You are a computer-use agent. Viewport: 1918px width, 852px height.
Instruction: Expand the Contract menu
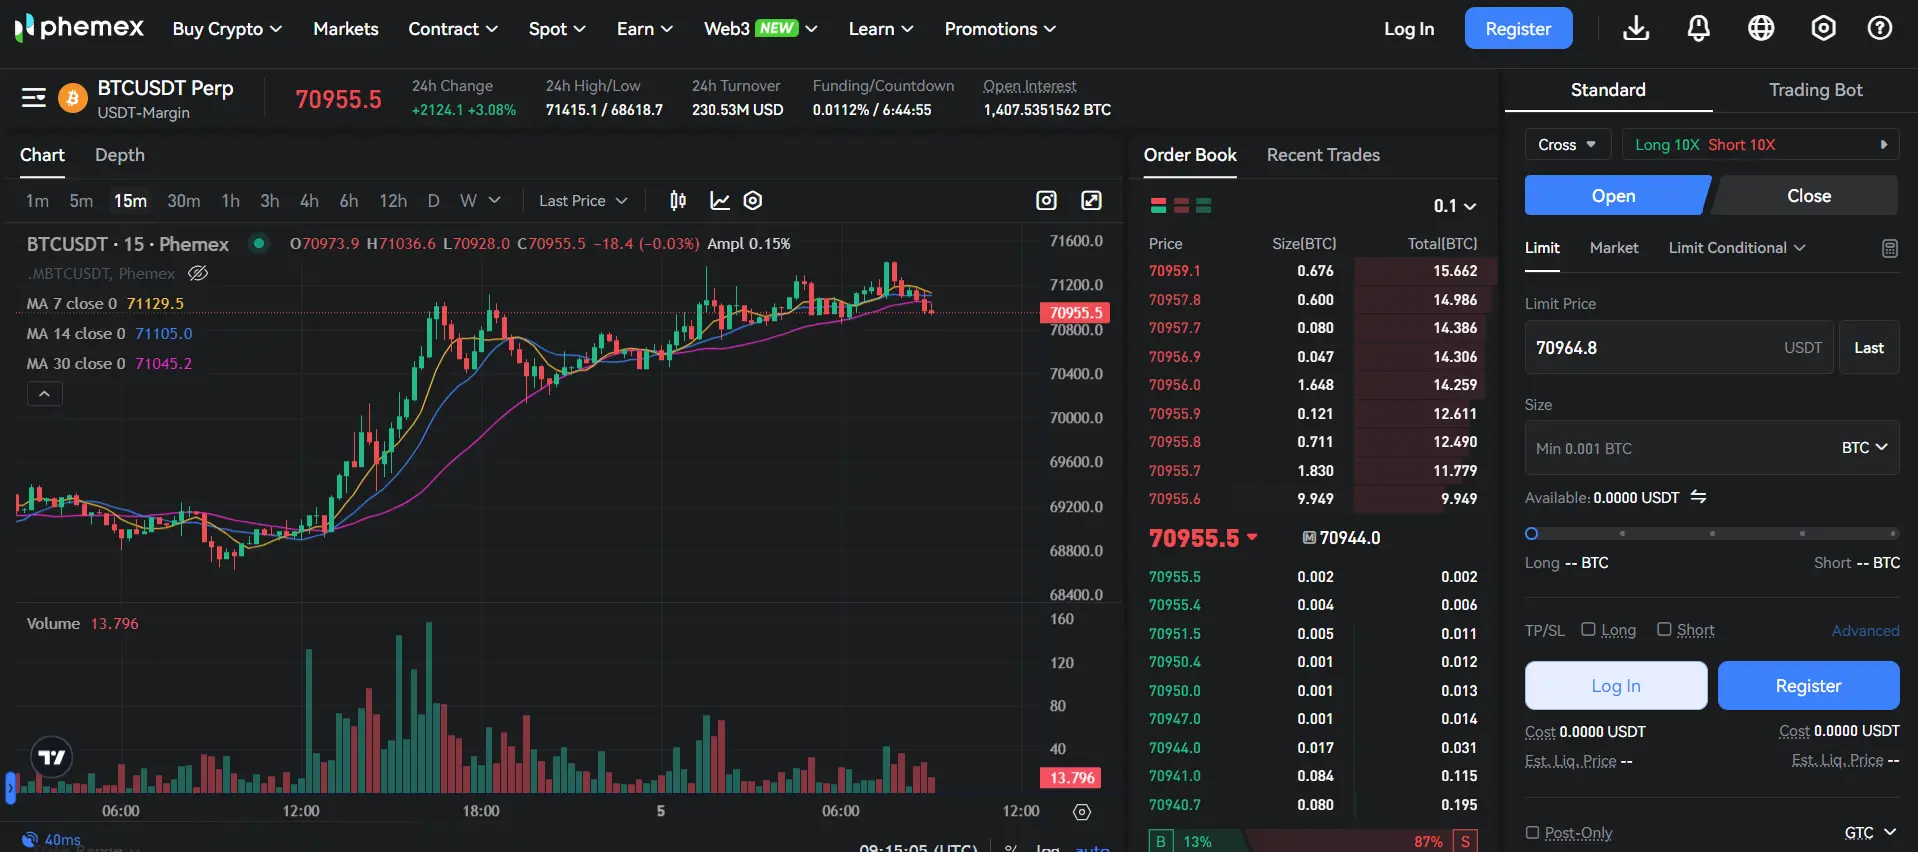pos(453,29)
